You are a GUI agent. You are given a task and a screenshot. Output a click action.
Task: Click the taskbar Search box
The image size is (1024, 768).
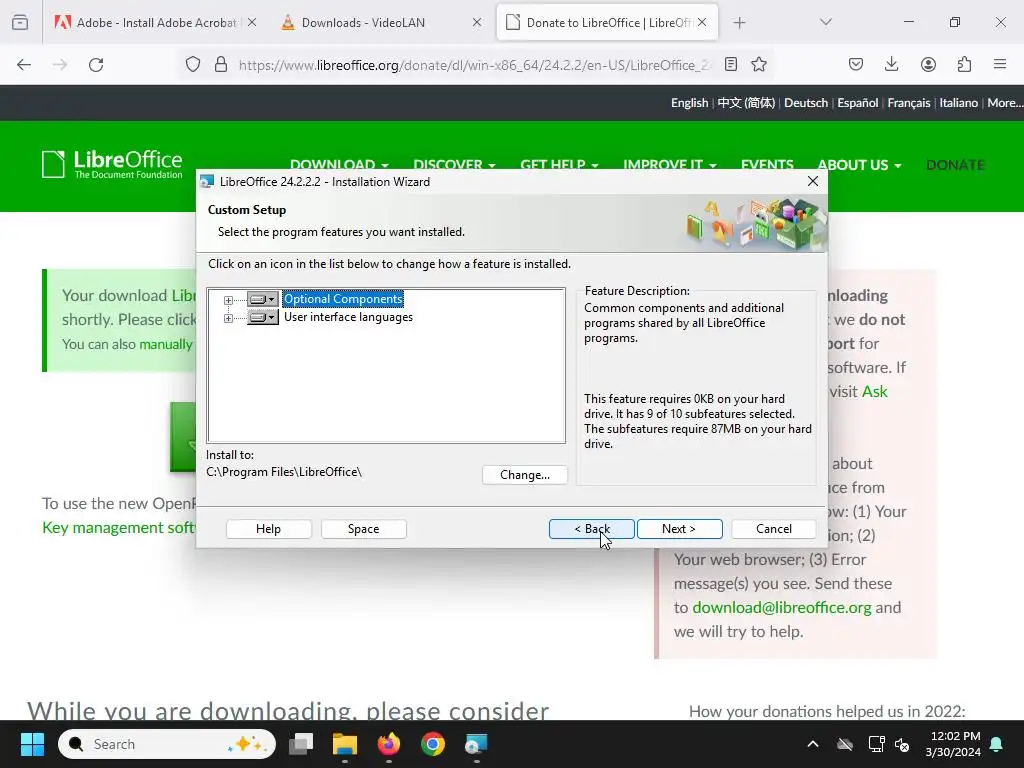pyautogui.click(x=167, y=744)
